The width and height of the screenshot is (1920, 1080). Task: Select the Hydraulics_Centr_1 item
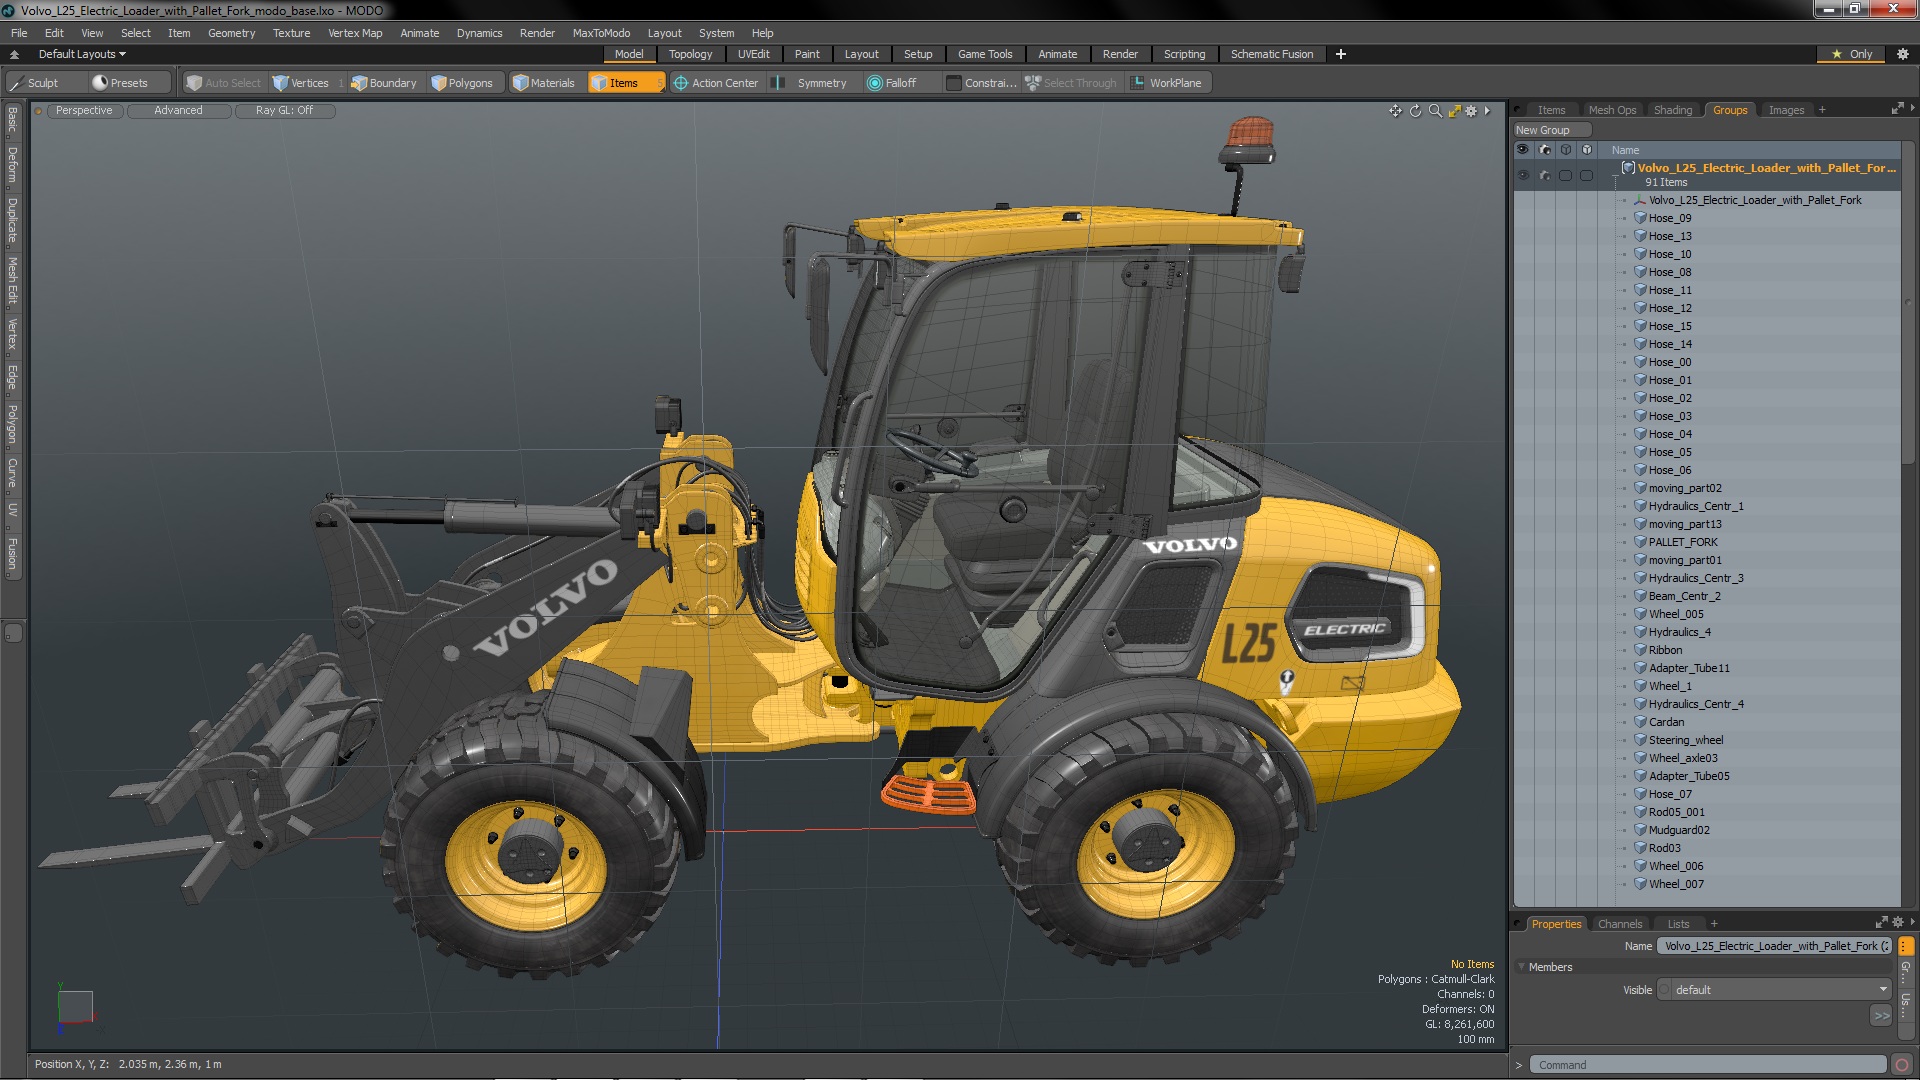[x=1696, y=506]
